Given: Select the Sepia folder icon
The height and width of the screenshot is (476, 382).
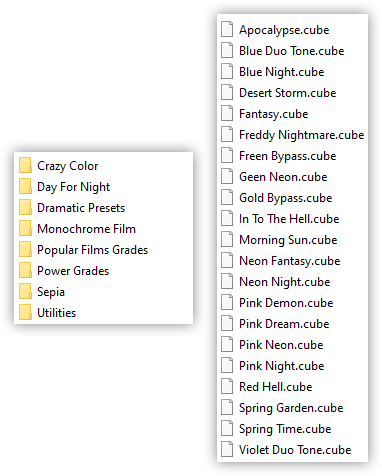Looking at the screenshot, I should tap(25, 292).
